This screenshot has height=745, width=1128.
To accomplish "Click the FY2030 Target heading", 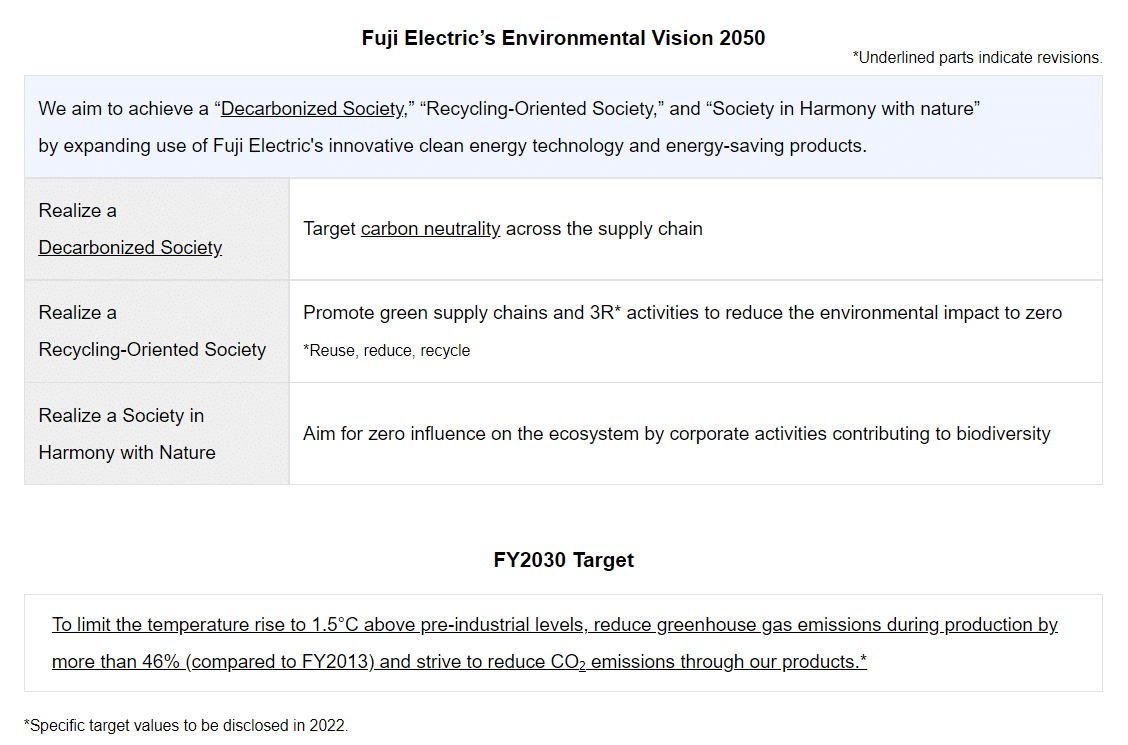I will point(563,560).
